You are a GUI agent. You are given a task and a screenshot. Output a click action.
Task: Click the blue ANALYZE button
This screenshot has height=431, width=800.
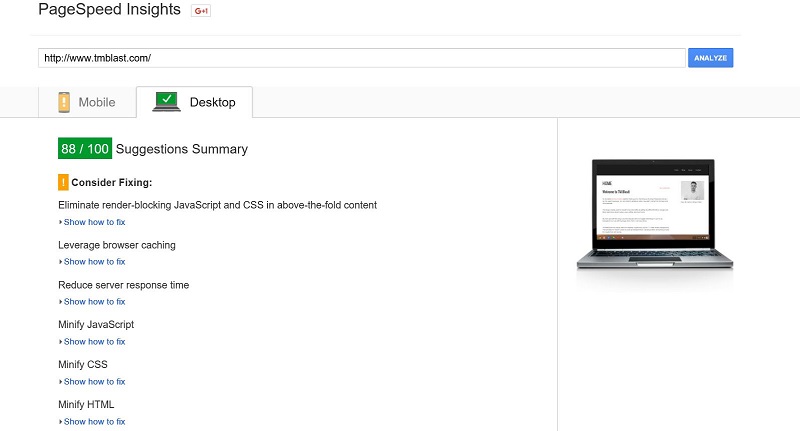[710, 58]
